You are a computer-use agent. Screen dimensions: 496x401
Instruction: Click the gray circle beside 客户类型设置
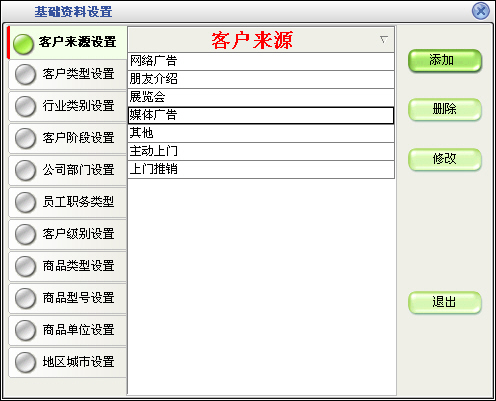coord(25,74)
